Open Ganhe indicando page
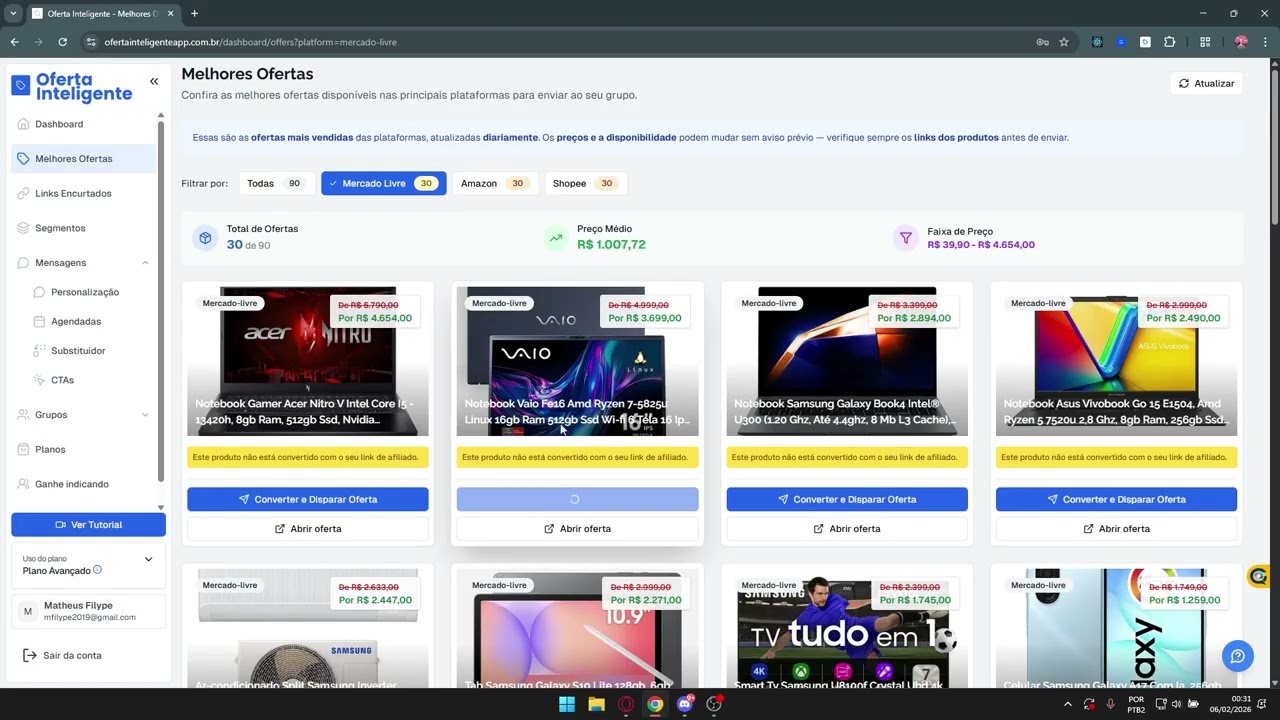1280x720 pixels. pos(84,484)
